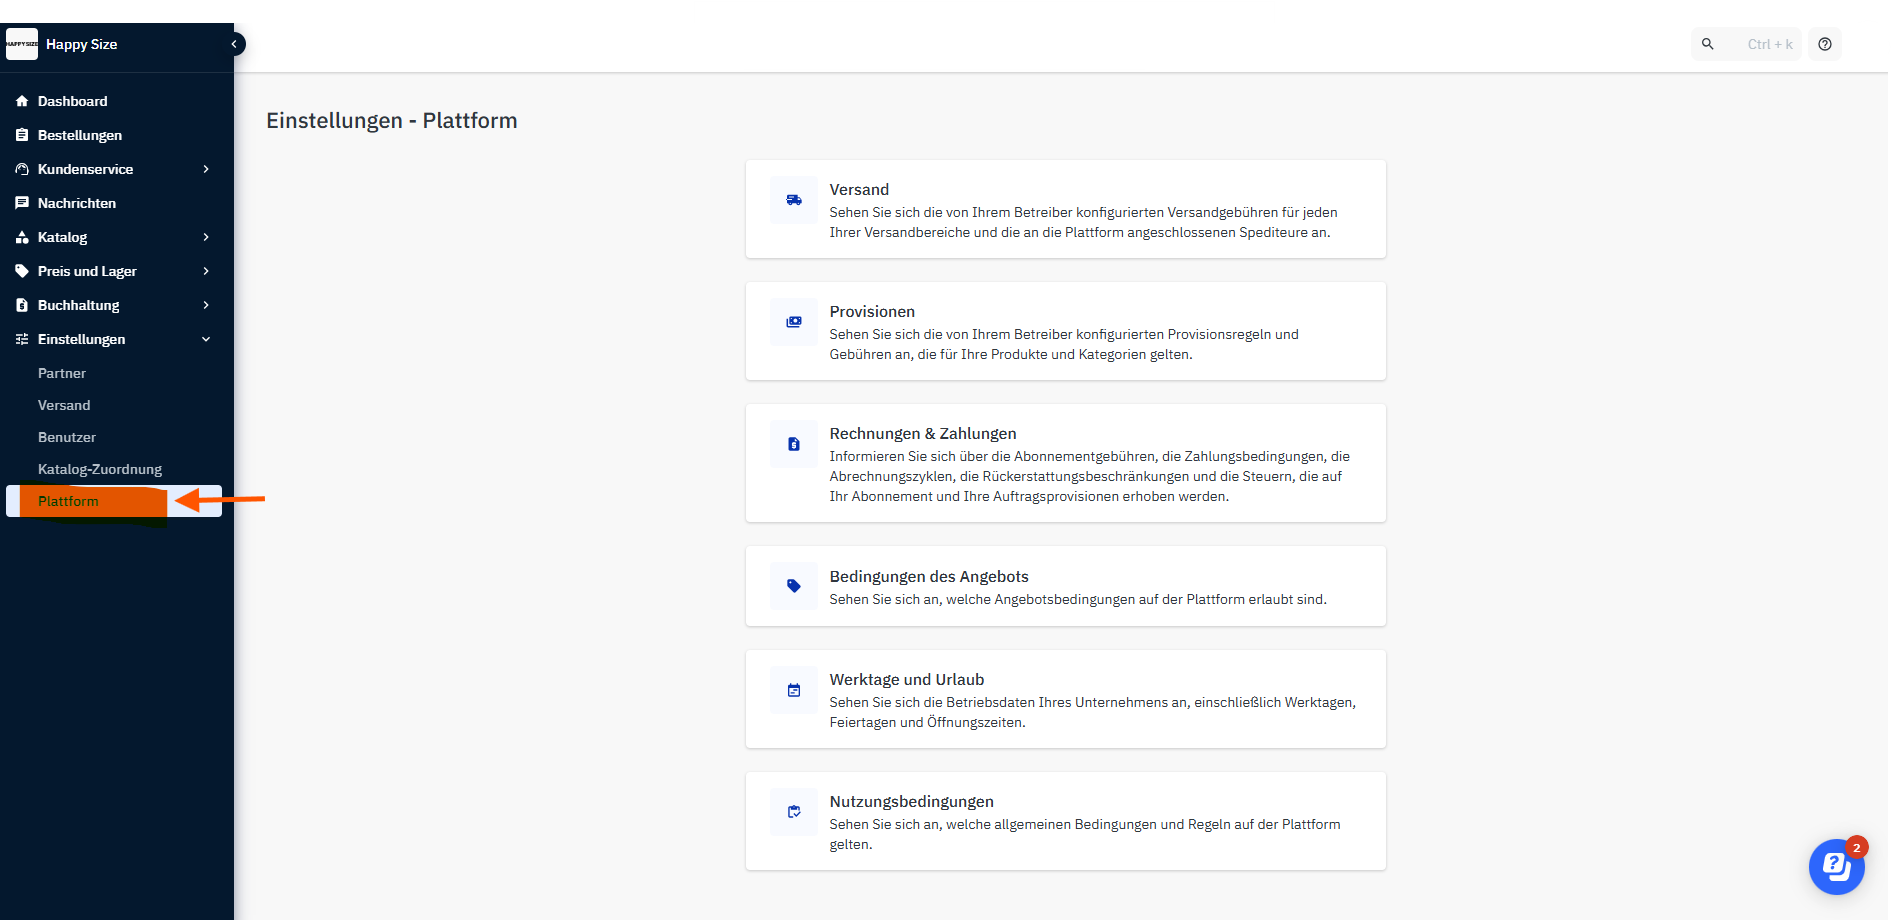Image resolution: width=1891 pixels, height=920 pixels.
Task: Click the Happy Size logo thumbnail
Action: 22,44
